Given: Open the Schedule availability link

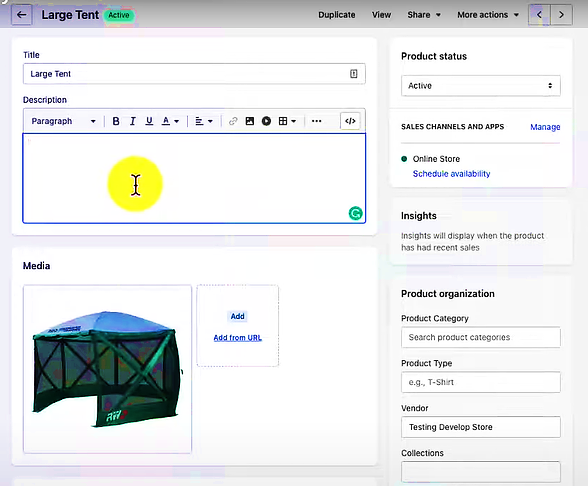Looking at the screenshot, I should click(452, 174).
